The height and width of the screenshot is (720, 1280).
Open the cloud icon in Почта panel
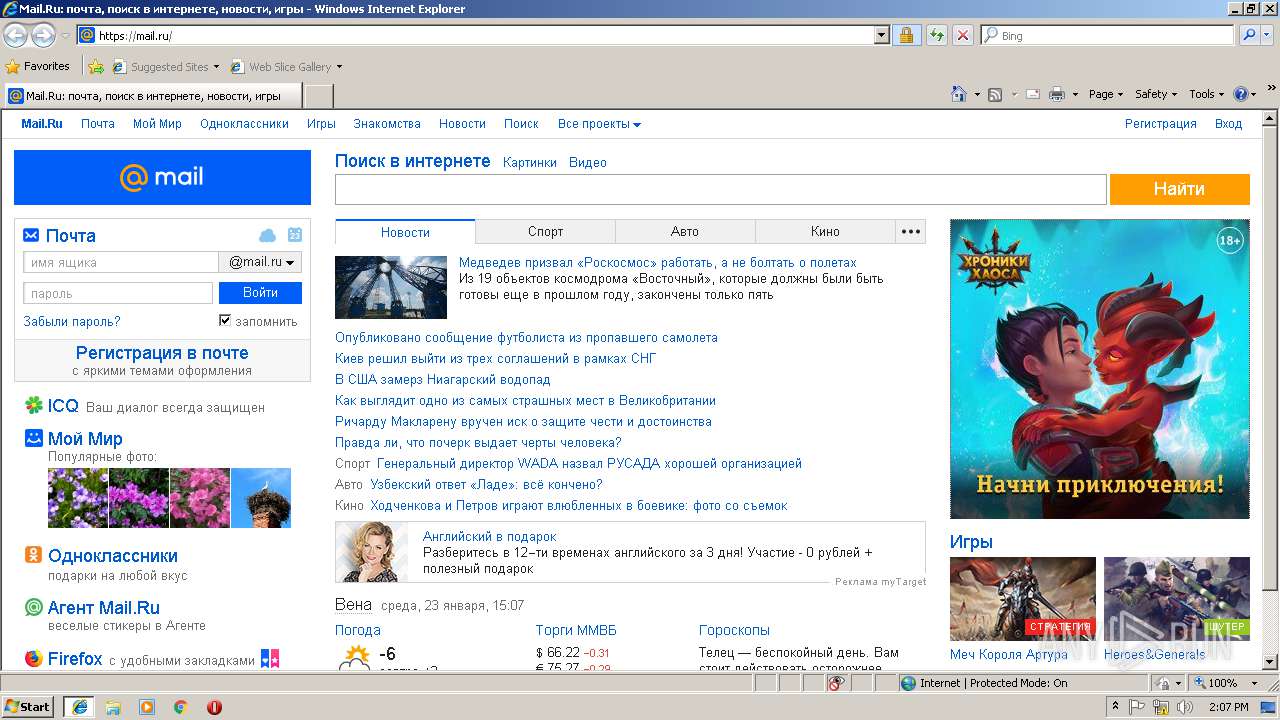tap(267, 235)
